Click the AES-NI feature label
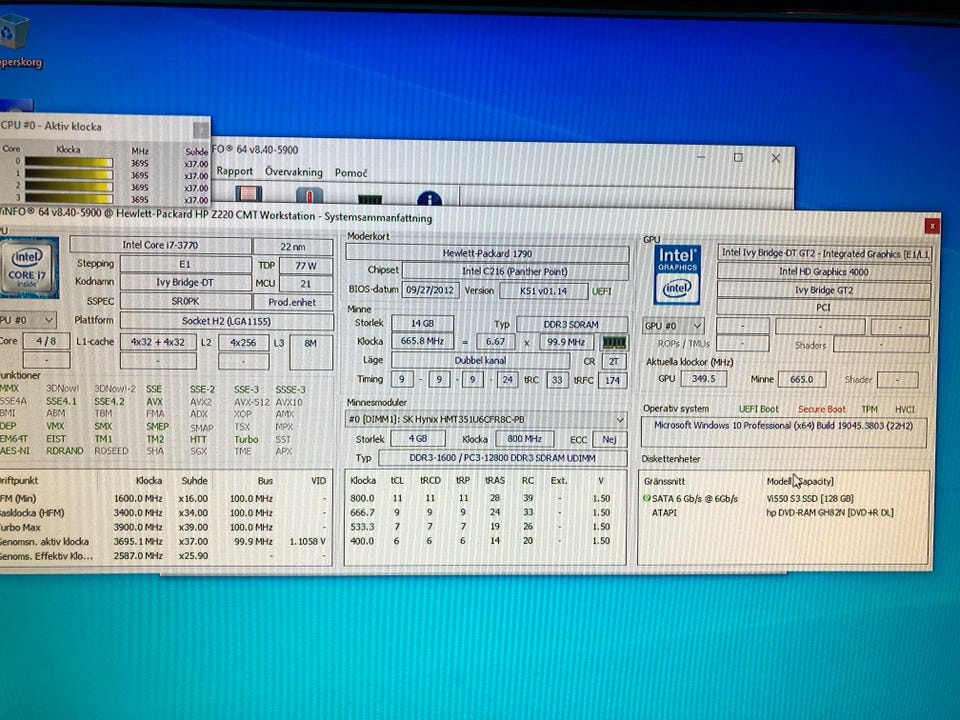 point(13,451)
